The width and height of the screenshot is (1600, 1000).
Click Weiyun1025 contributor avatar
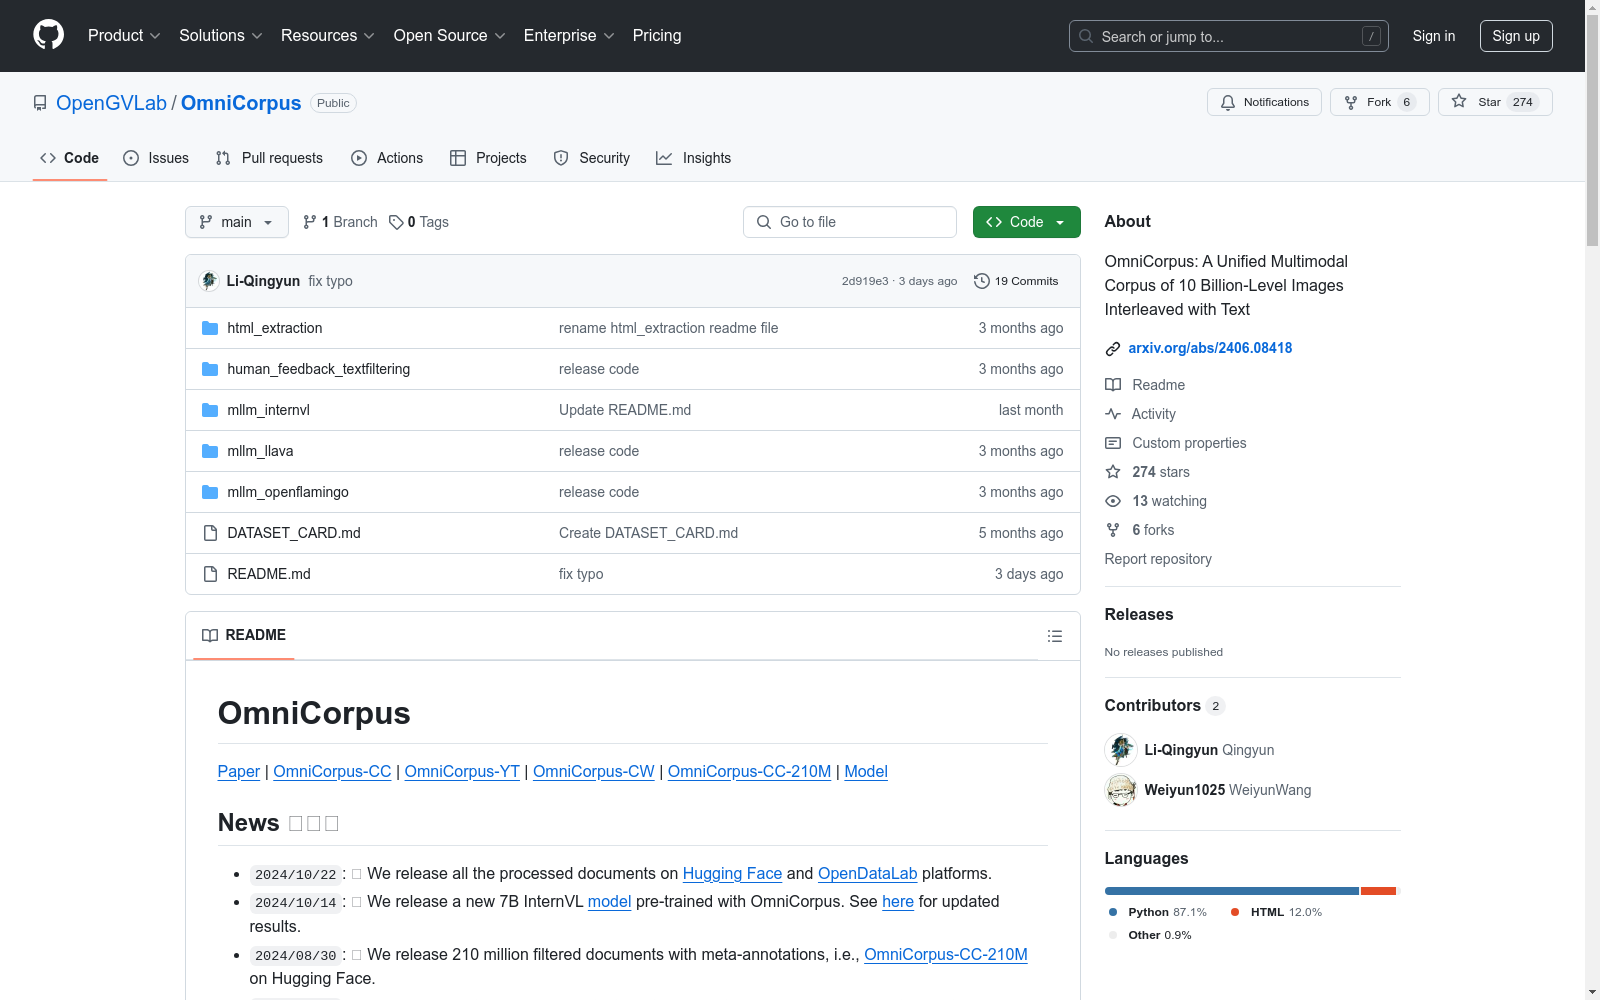(x=1121, y=790)
